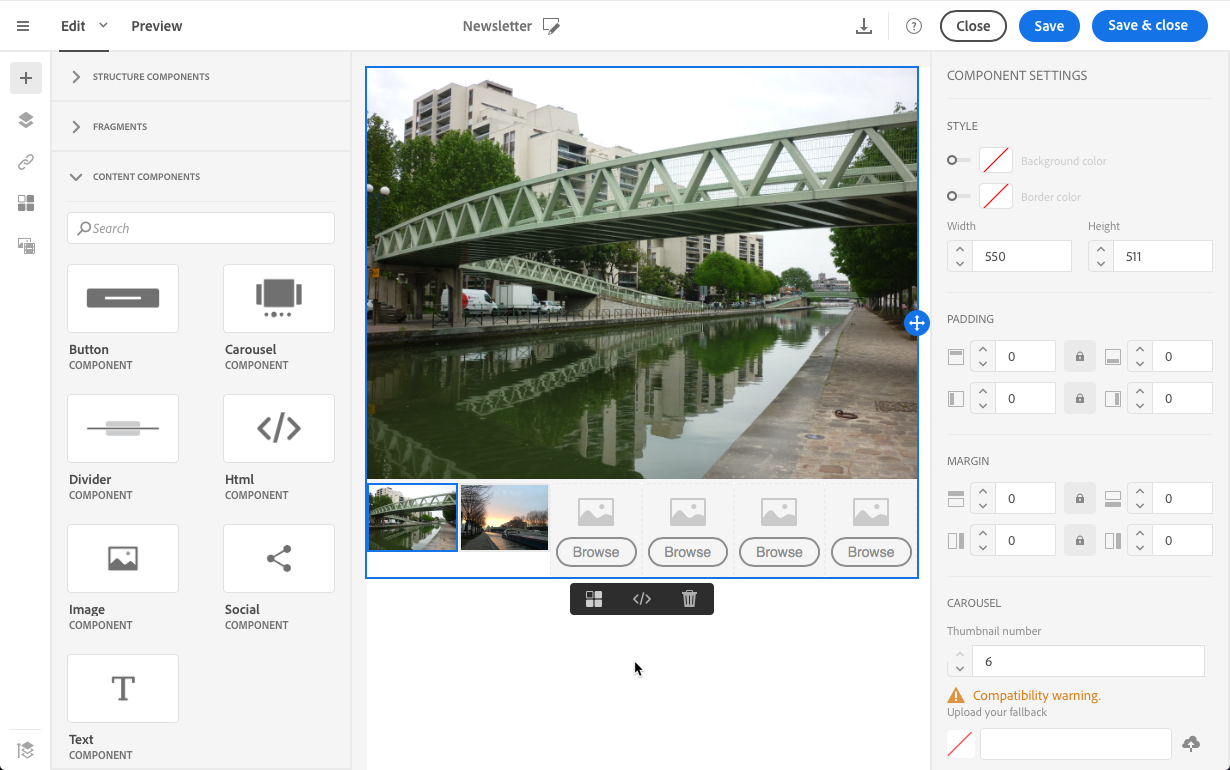Open the layers icon in left sidebar
Image resolution: width=1230 pixels, height=770 pixels.
click(26, 120)
